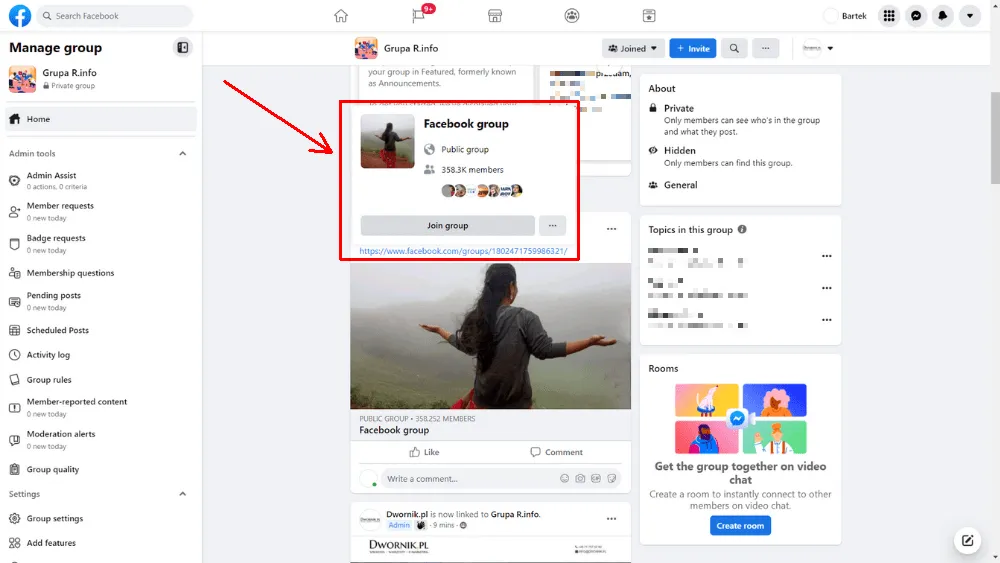Viewport: 1000px width, 563px height.
Task: Click page vertical scrollbar
Action: (x=995, y=137)
